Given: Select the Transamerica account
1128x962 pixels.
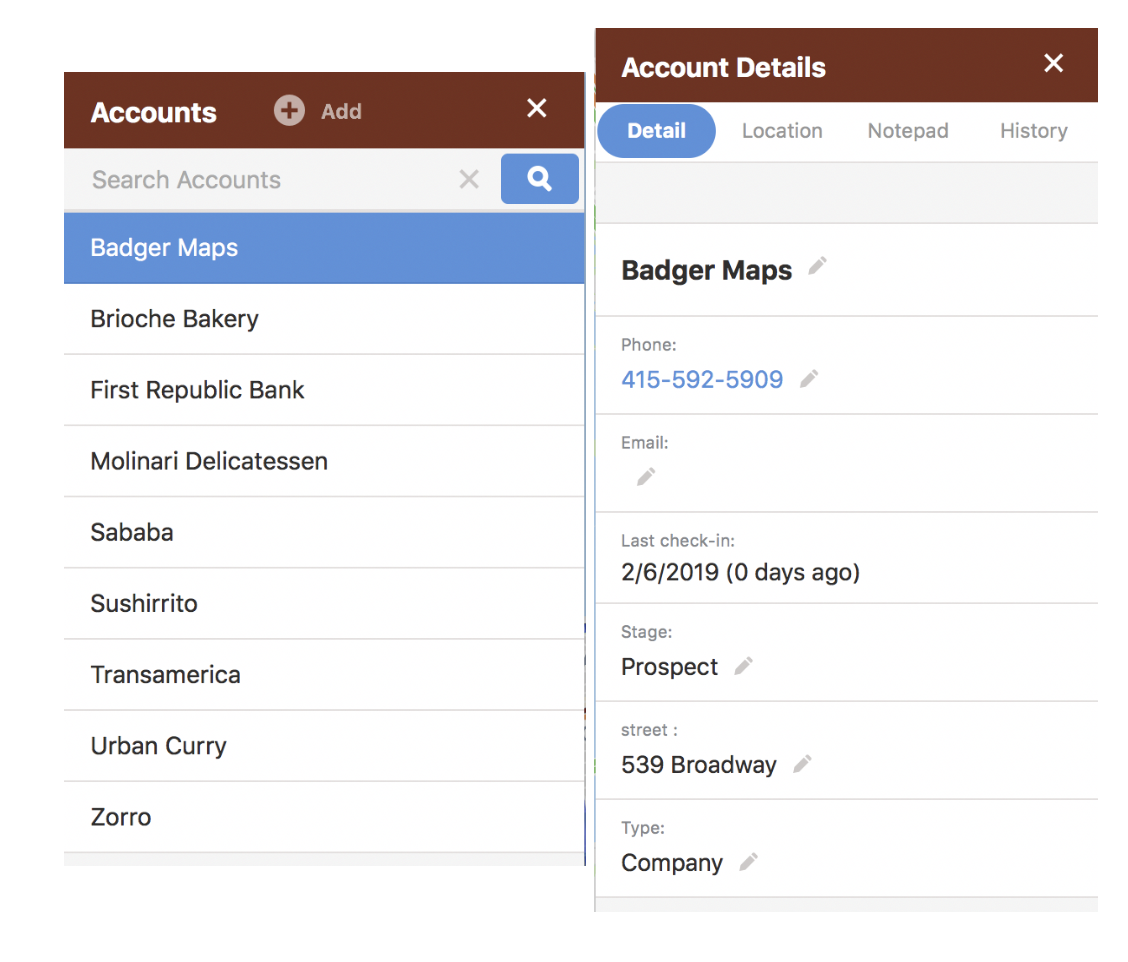Looking at the screenshot, I should pyautogui.click(x=324, y=675).
